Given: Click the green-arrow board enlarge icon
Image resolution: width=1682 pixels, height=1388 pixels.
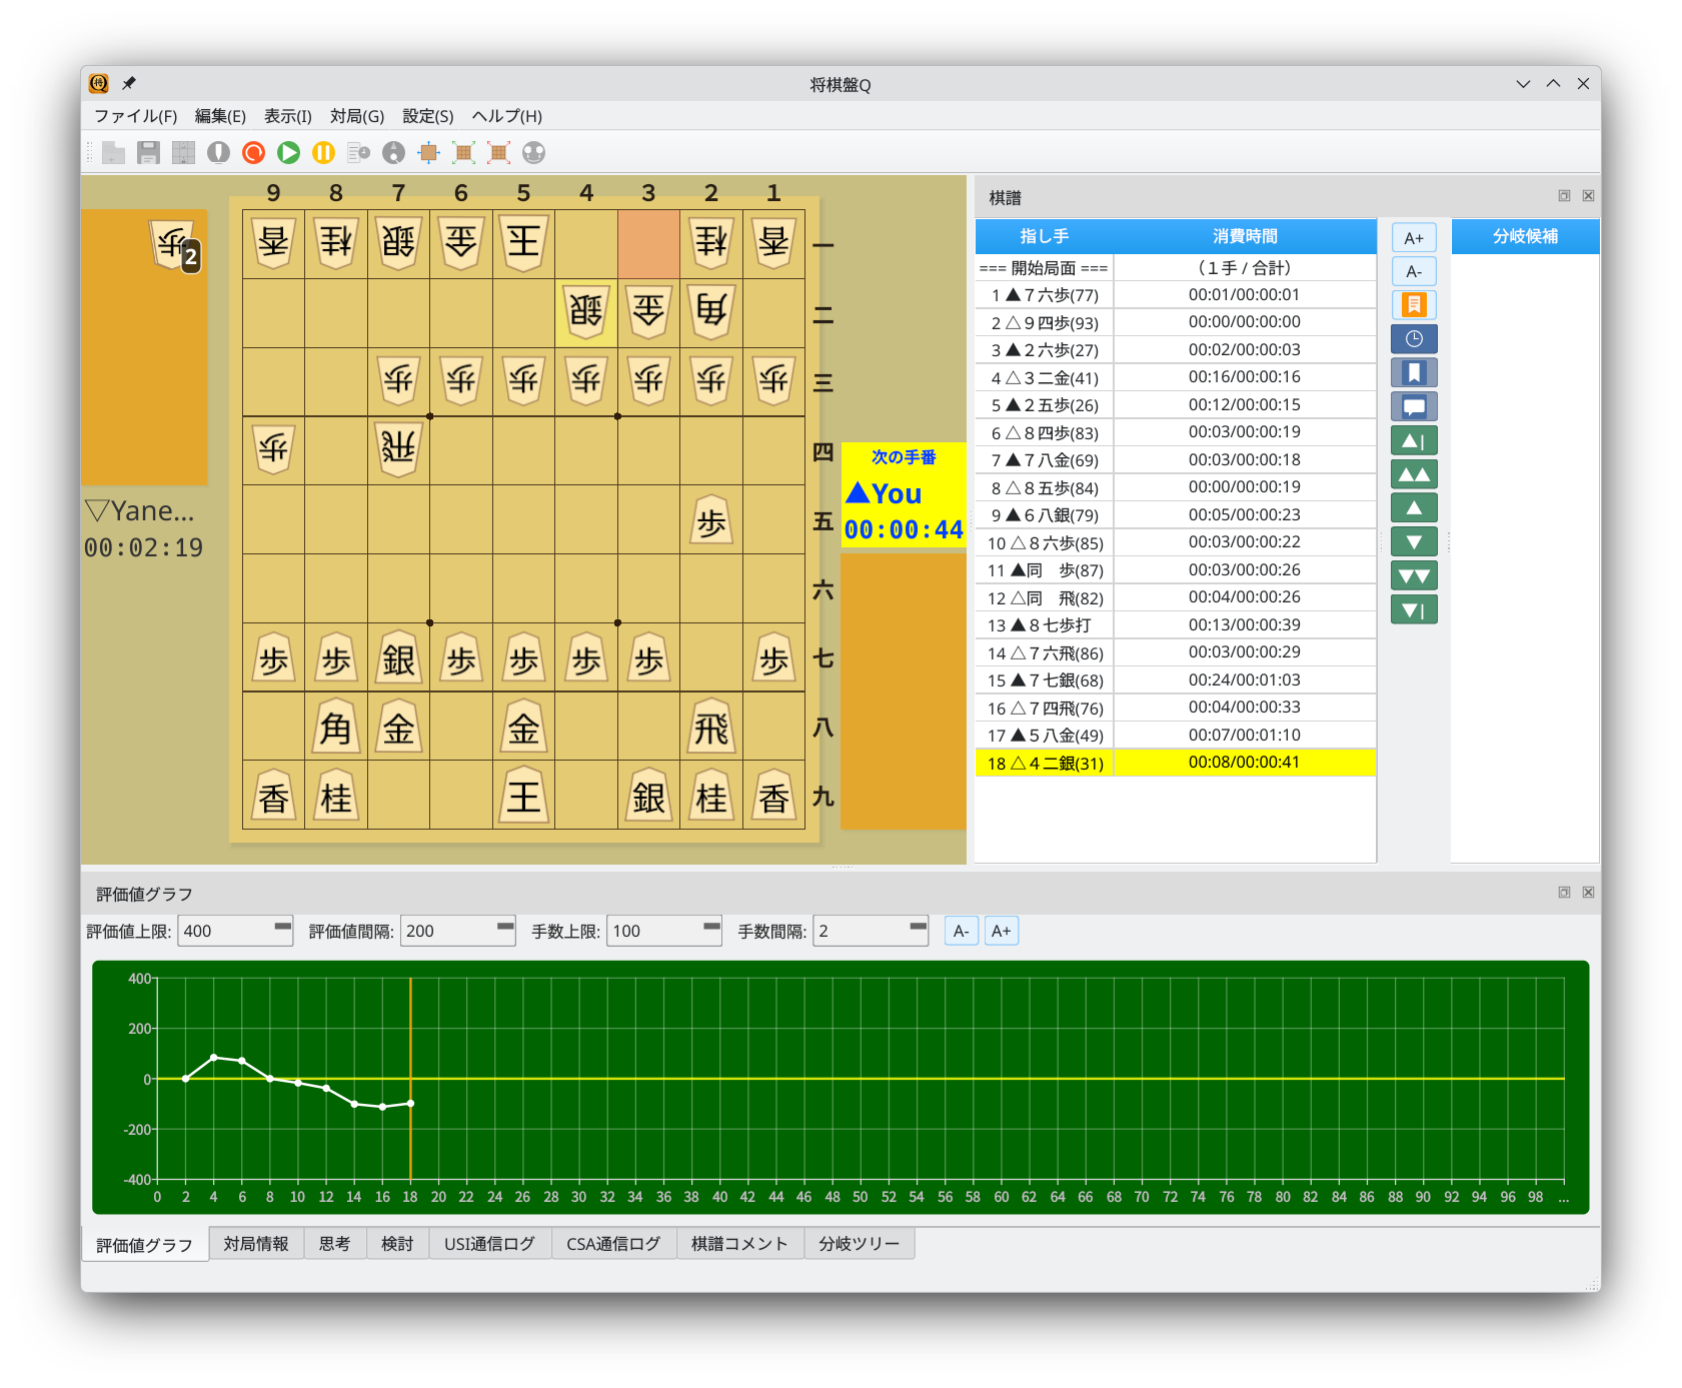Looking at the screenshot, I should [x=463, y=152].
